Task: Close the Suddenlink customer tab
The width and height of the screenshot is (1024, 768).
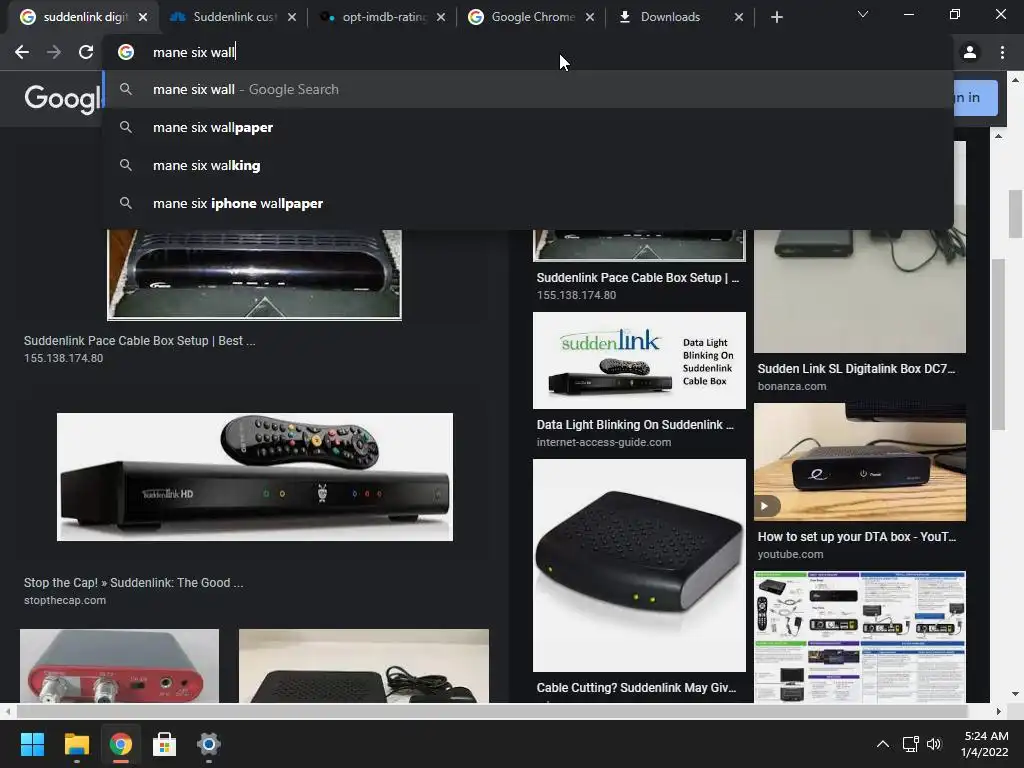Action: click(x=292, y=18)
